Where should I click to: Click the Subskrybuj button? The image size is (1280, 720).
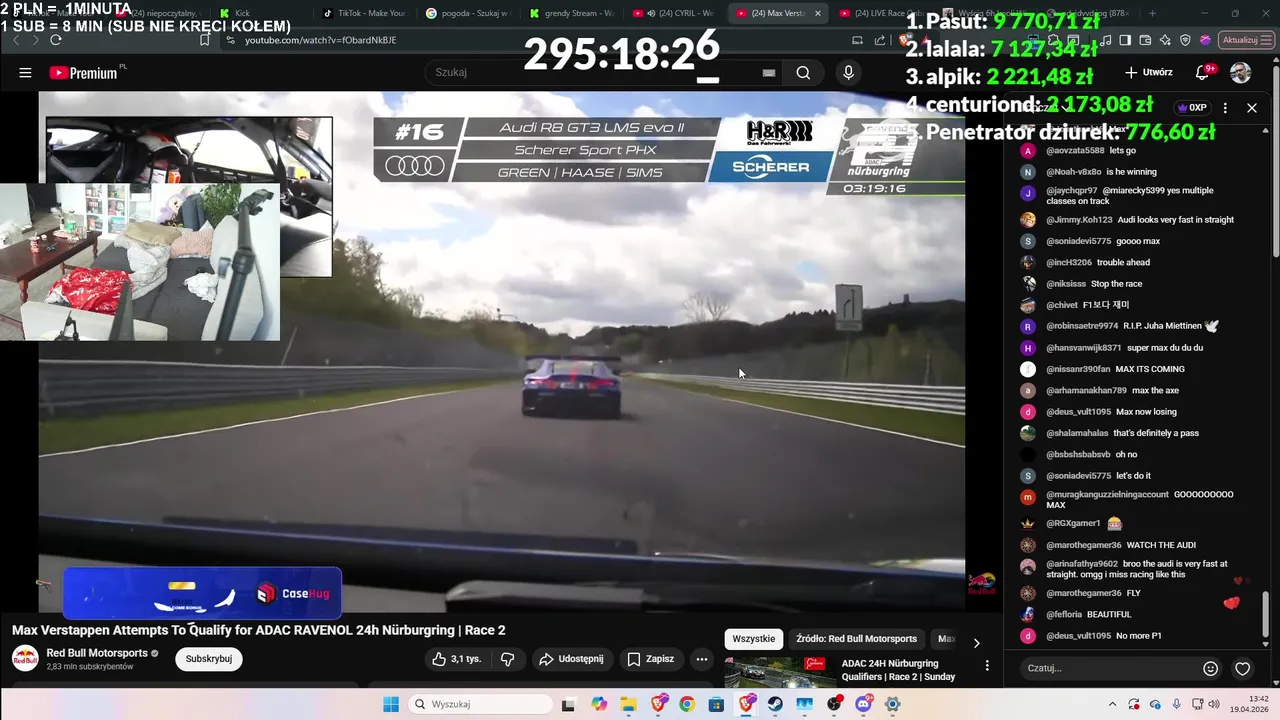(x=209, y=659)
